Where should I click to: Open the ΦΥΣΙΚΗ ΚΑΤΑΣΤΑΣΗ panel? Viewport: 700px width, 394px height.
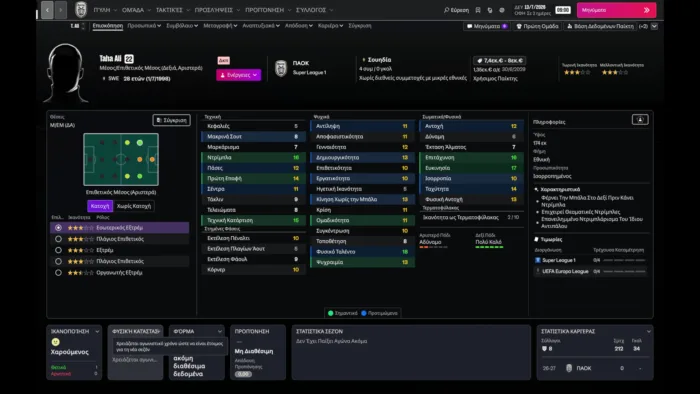tap(135, 353)
